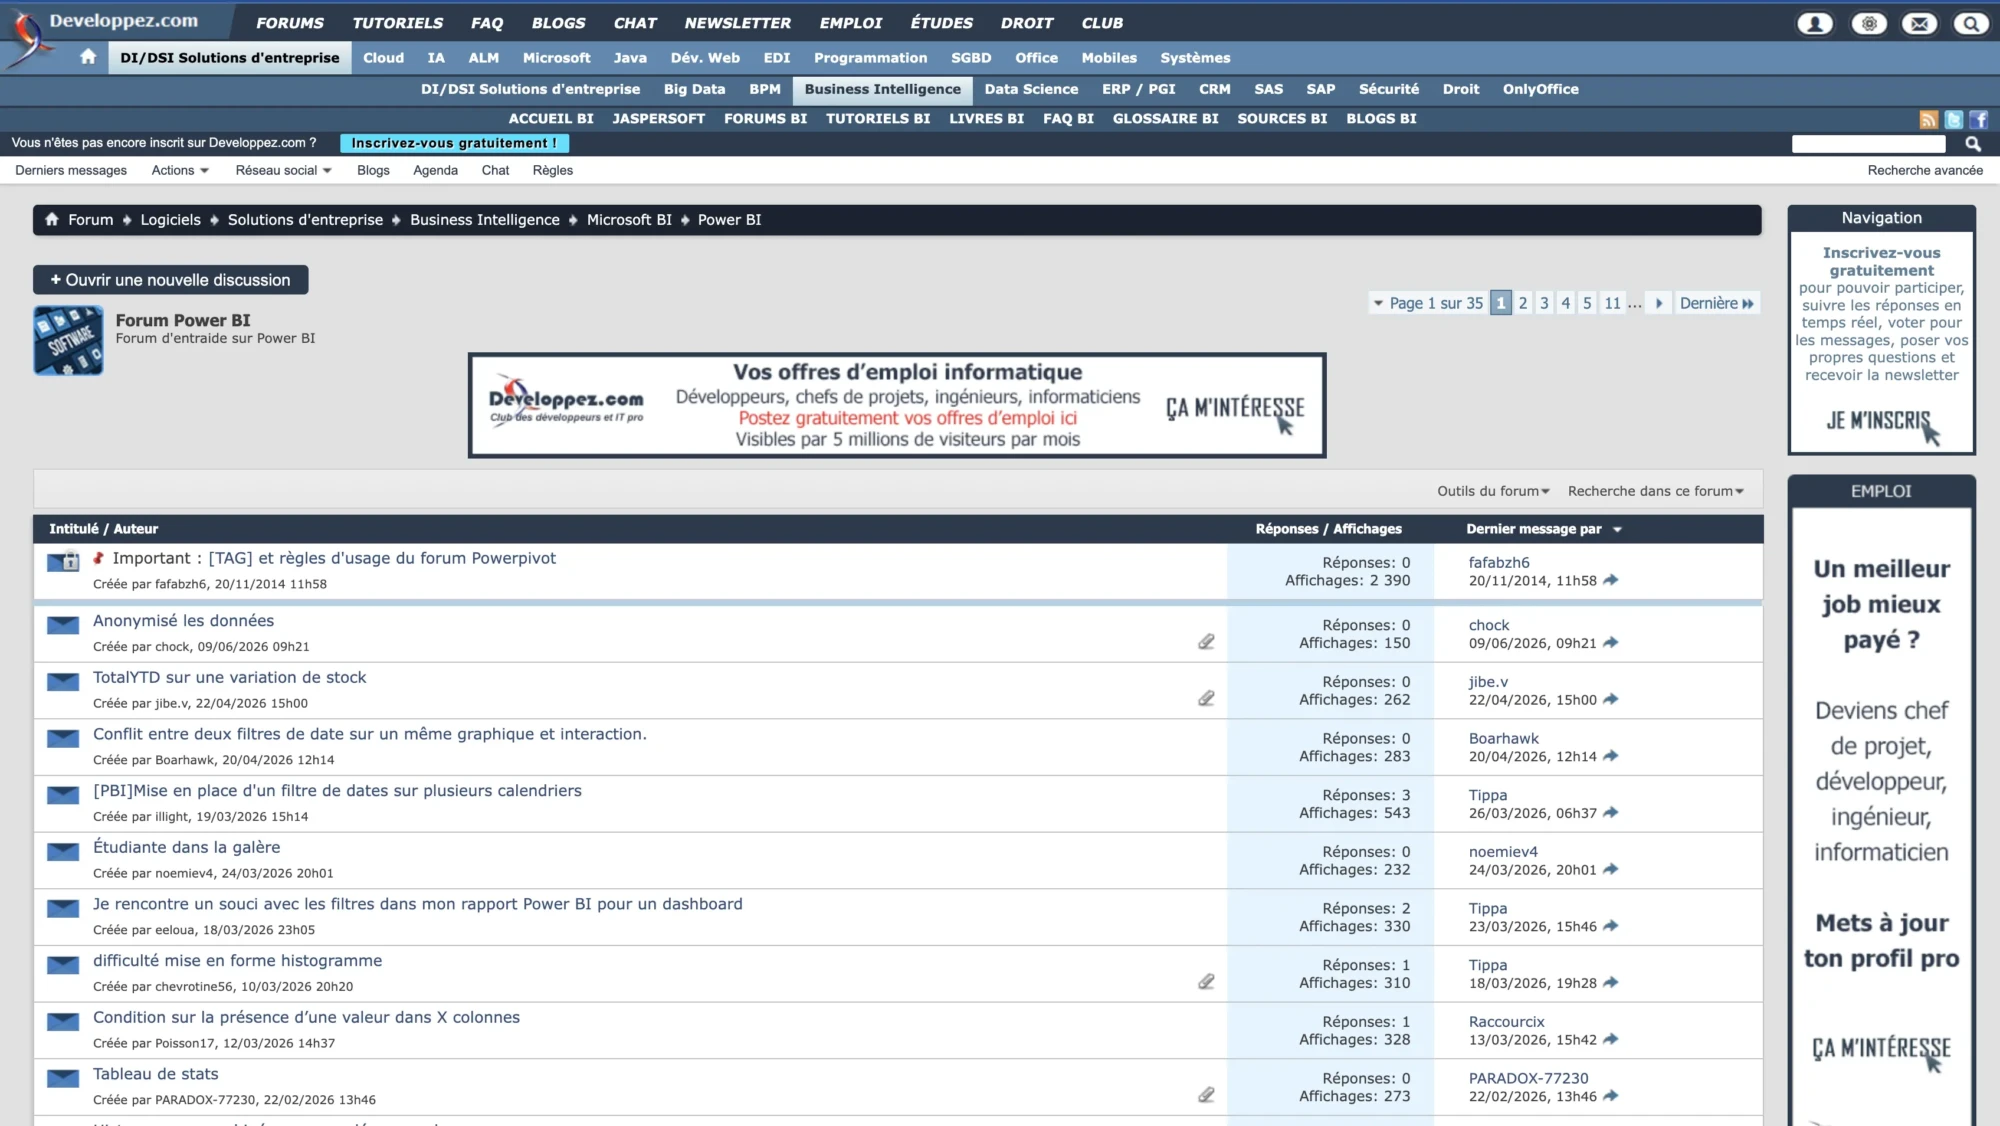Screen dimensions: 2000x1126
Task: Open user profile PARADOX-77230 in last message column
Action: pos(1528,1078)
